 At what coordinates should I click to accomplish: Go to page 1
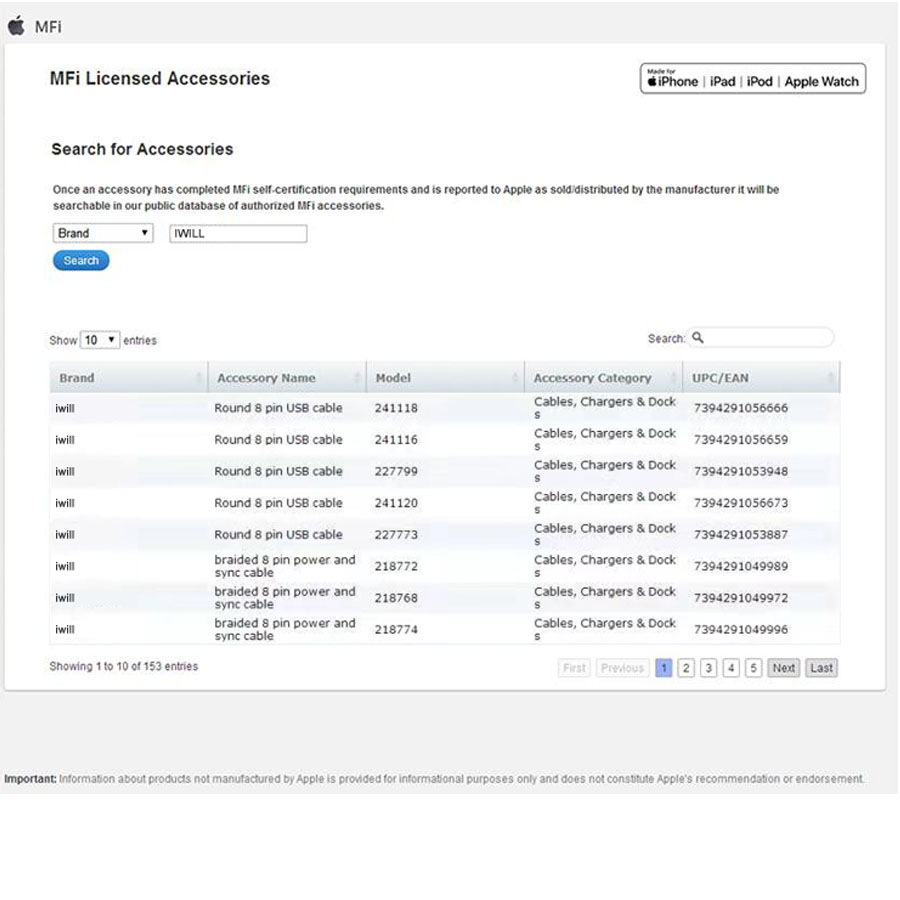pyautogui.click(x=664, y=668)
